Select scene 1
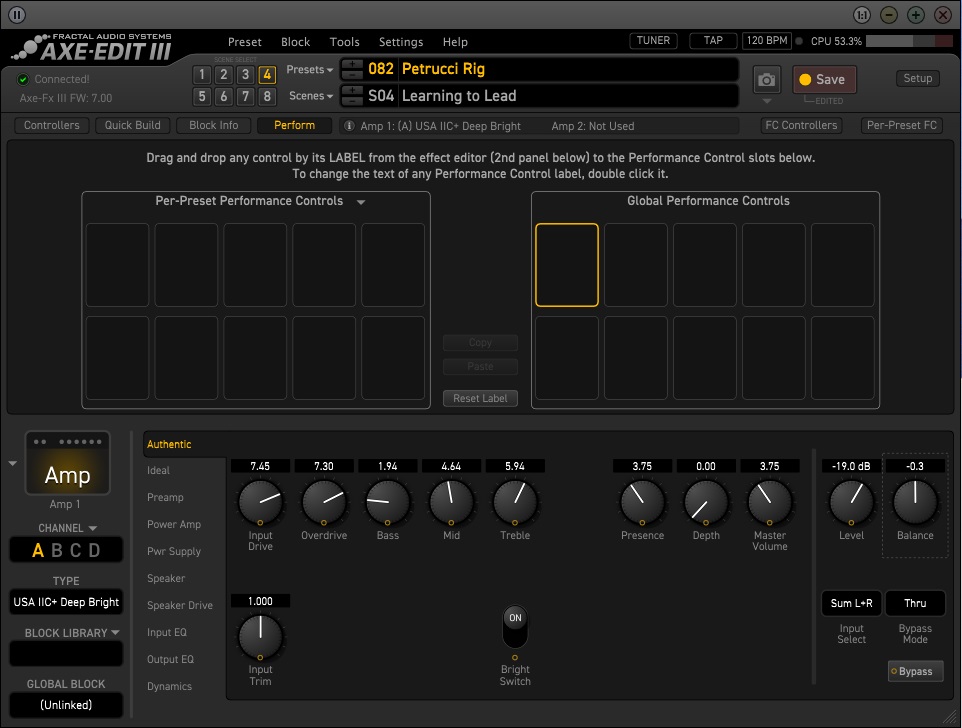This screenshot has height=728, width=962. coord(202,75)
